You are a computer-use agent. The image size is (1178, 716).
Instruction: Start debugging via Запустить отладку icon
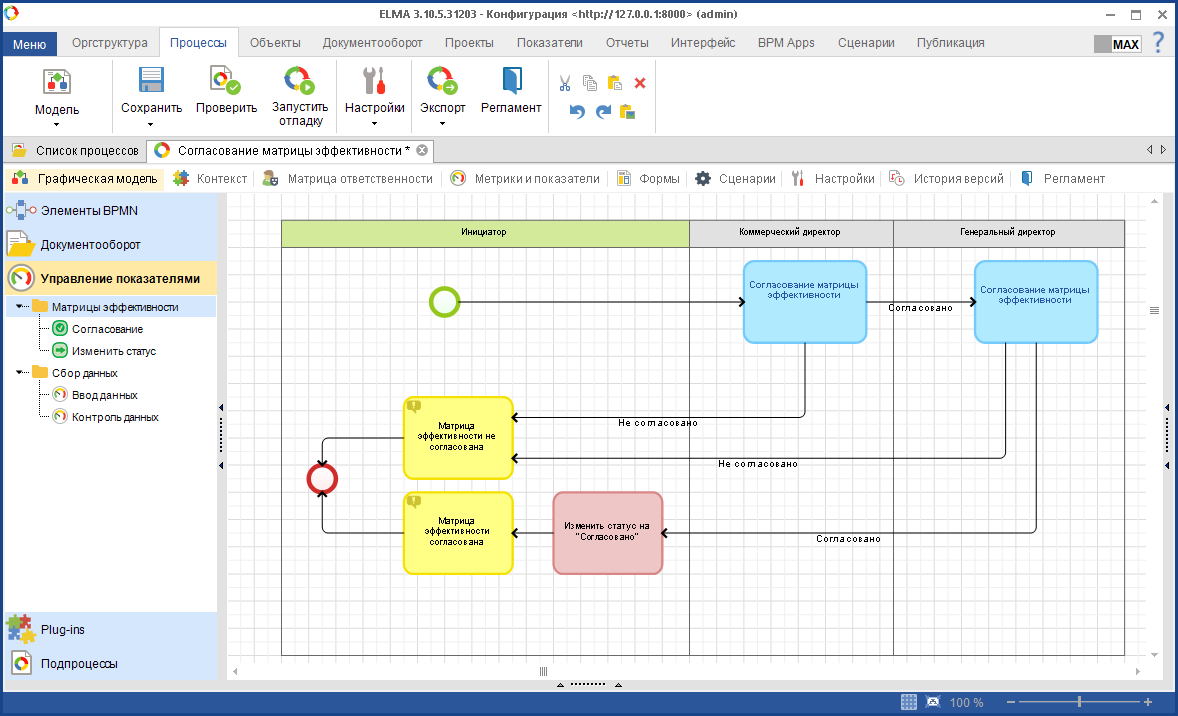tap(299, 81)
